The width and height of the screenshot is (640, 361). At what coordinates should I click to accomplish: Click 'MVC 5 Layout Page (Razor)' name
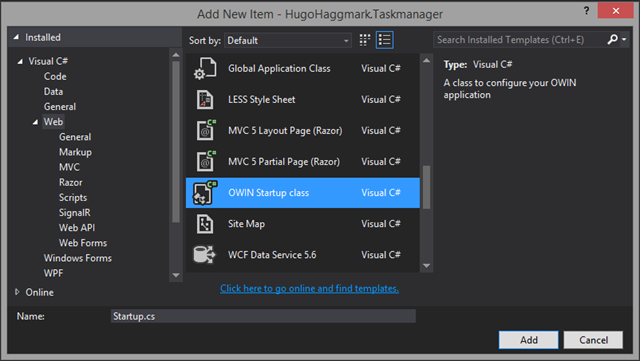click(x=285, y=131)
